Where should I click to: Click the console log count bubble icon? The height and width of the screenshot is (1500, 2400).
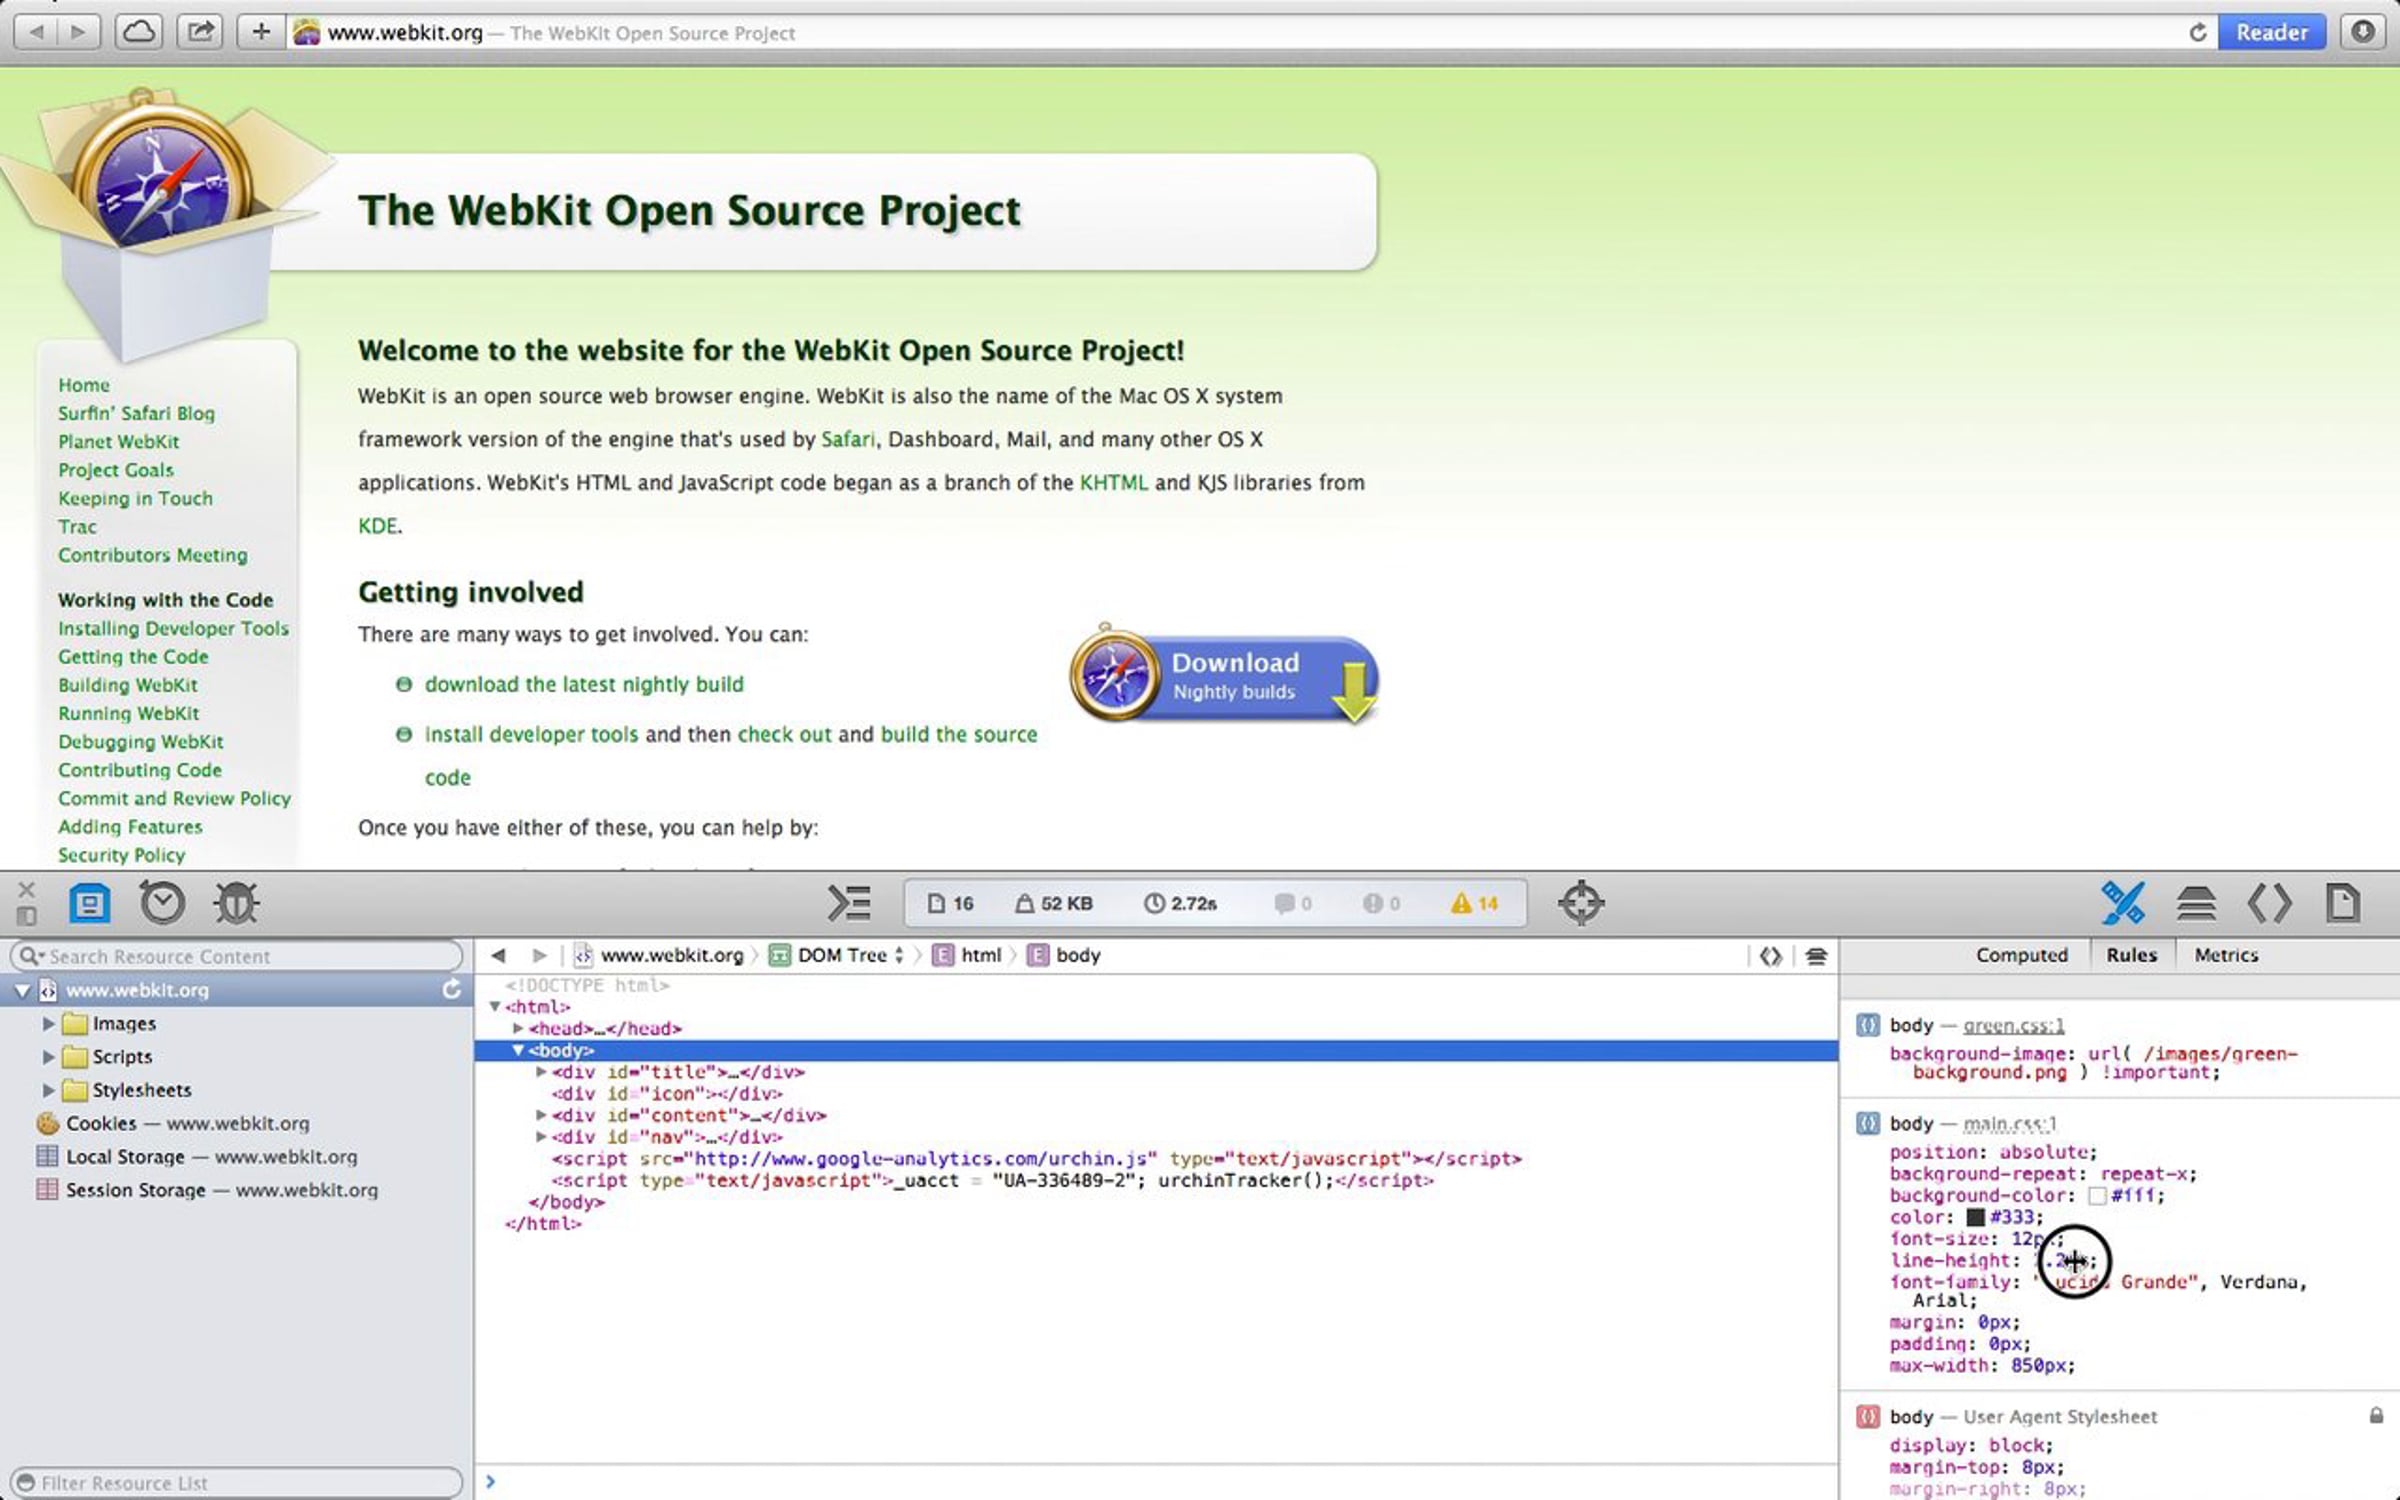pyautogui.click(x=1292, y=903)
